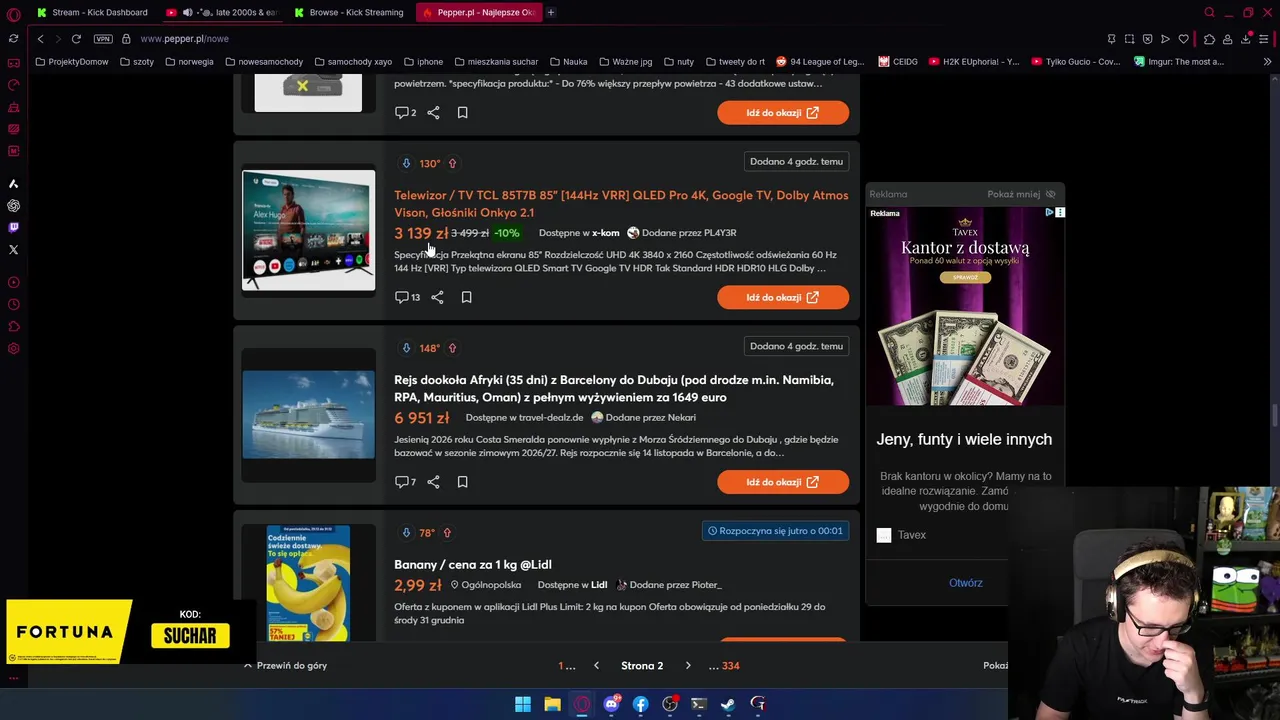Select the Pepper.pl tab
The height and width of the screenshot is (720, 1280).
(x=478, y=12)
